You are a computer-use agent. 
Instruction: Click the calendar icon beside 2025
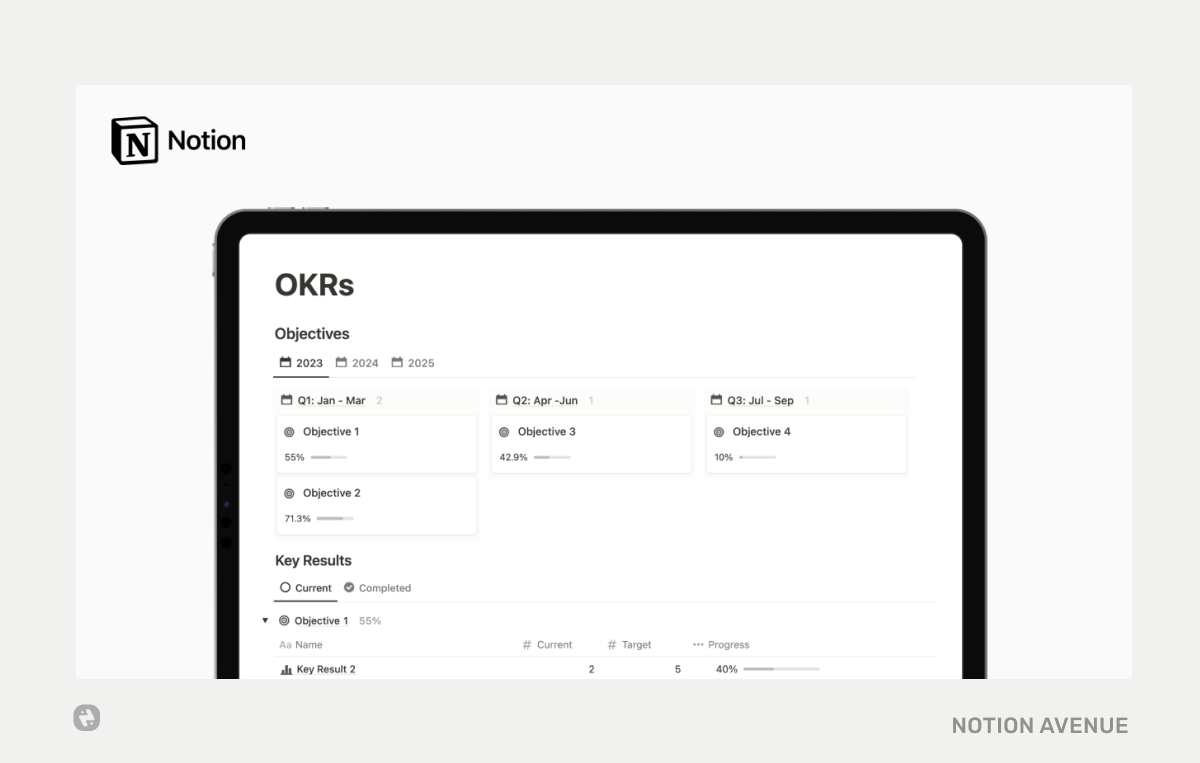[x=397, y=362]
